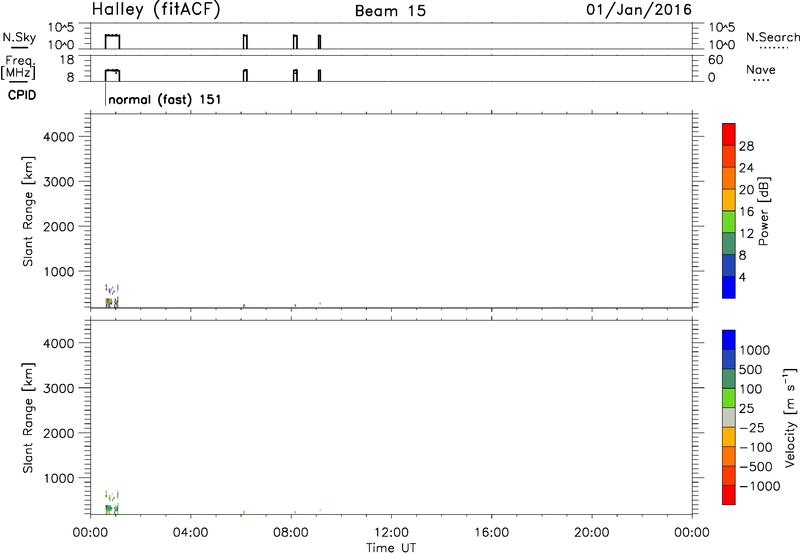Click the velocity data cluster near 00:45 UT
The image size is (800, 554).
click(112, 503)
